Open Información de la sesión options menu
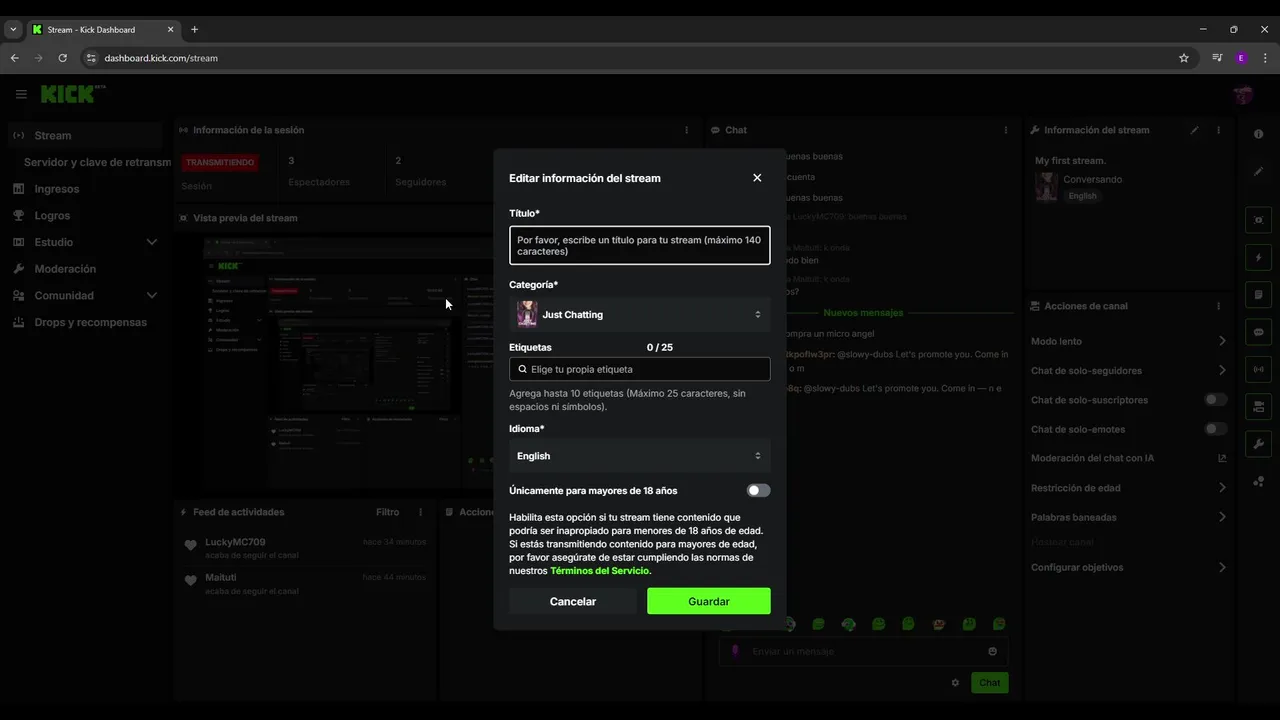1280x720 pixels. 686,130
